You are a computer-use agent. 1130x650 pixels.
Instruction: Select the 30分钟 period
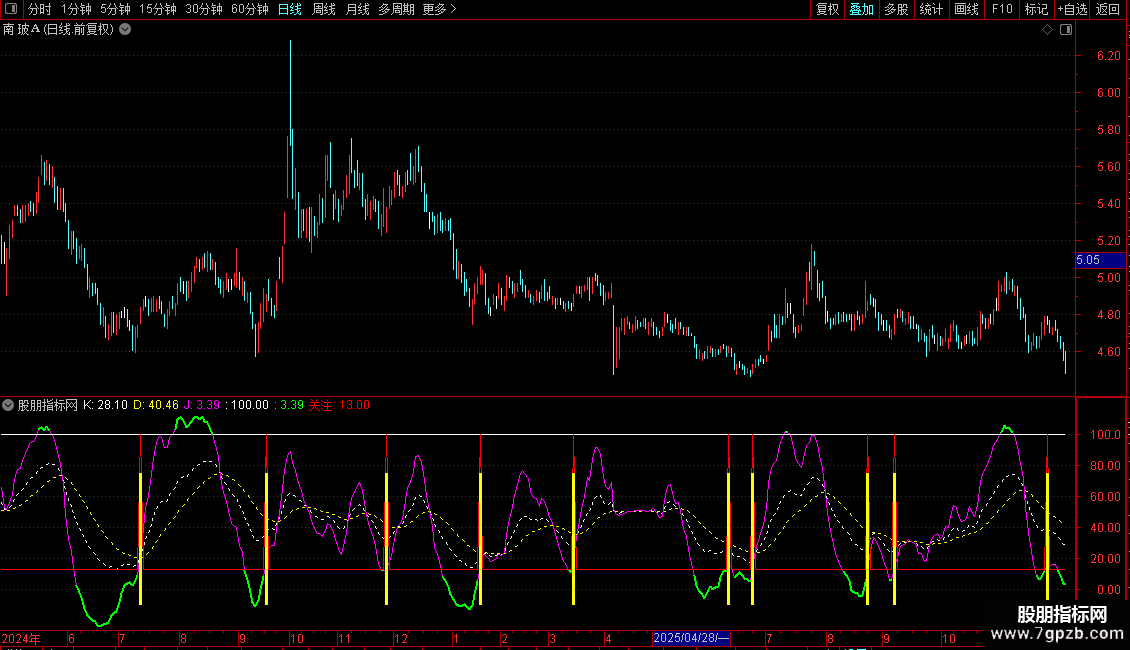tap(204, 9)
